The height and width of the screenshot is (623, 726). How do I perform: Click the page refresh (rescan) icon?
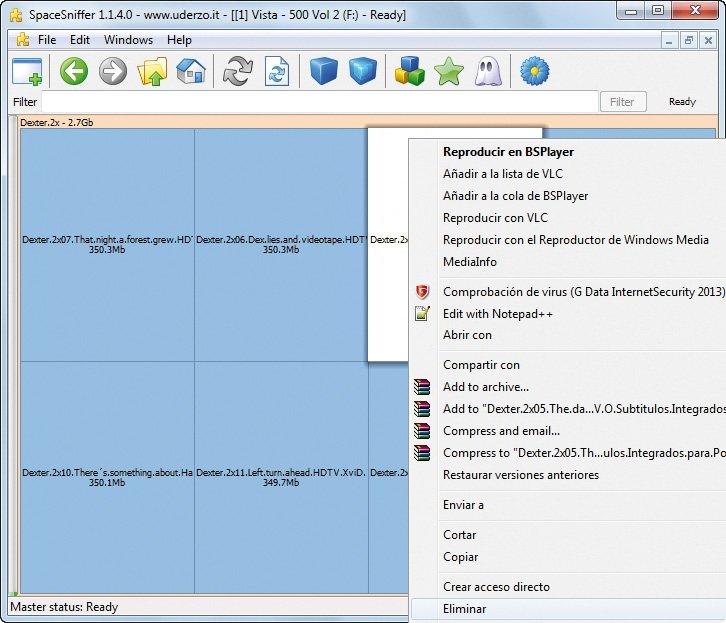pyautogui.click(x=277, y=71)
